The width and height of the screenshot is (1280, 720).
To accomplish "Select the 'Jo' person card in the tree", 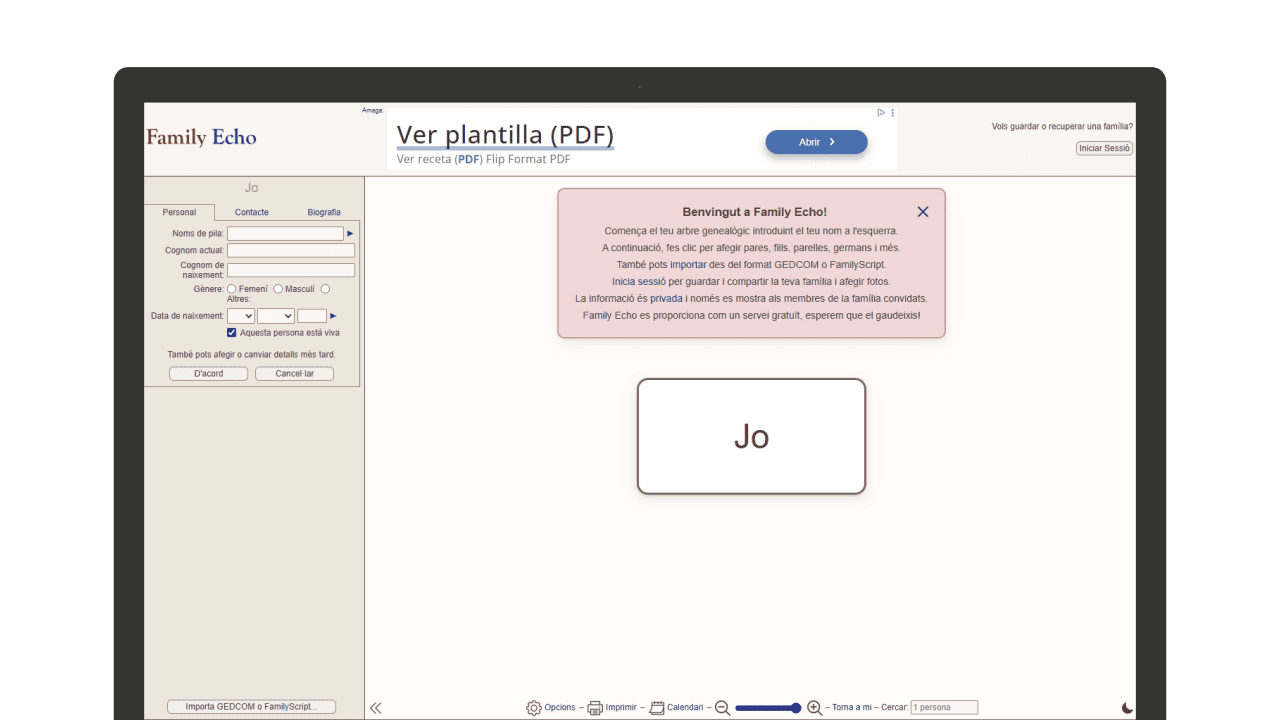I will point(751,436).
